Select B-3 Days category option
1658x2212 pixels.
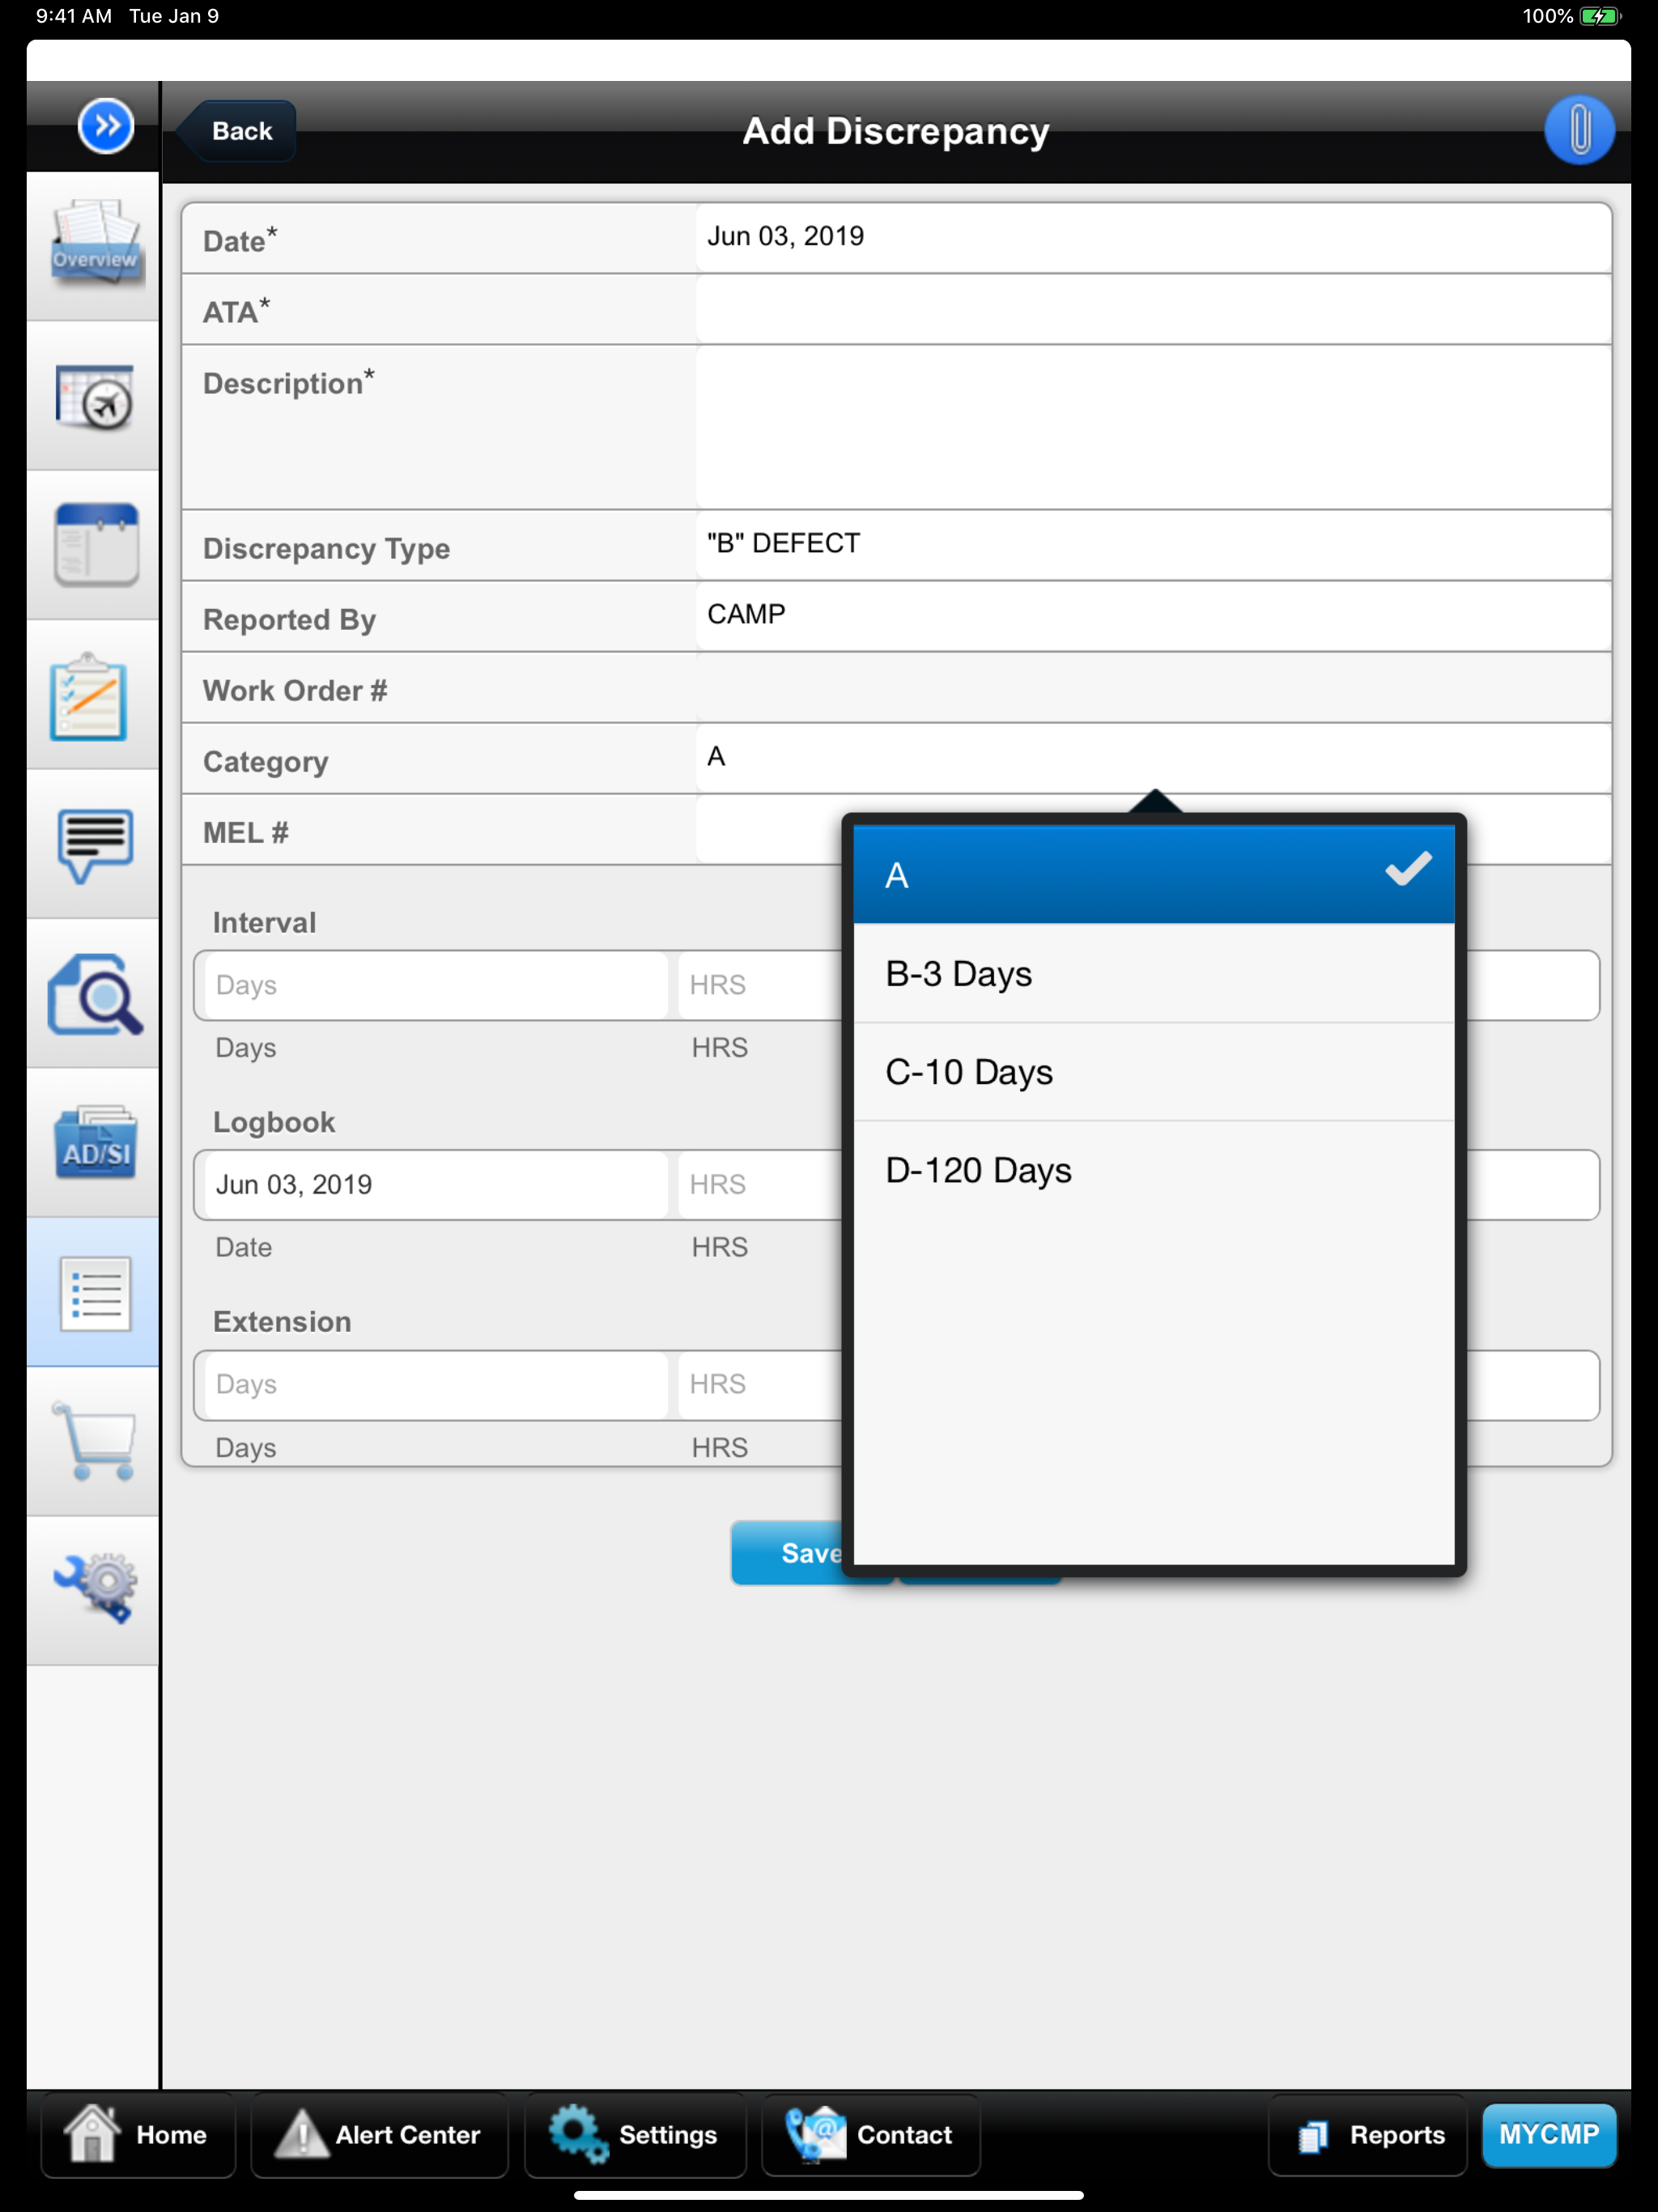1154,973
